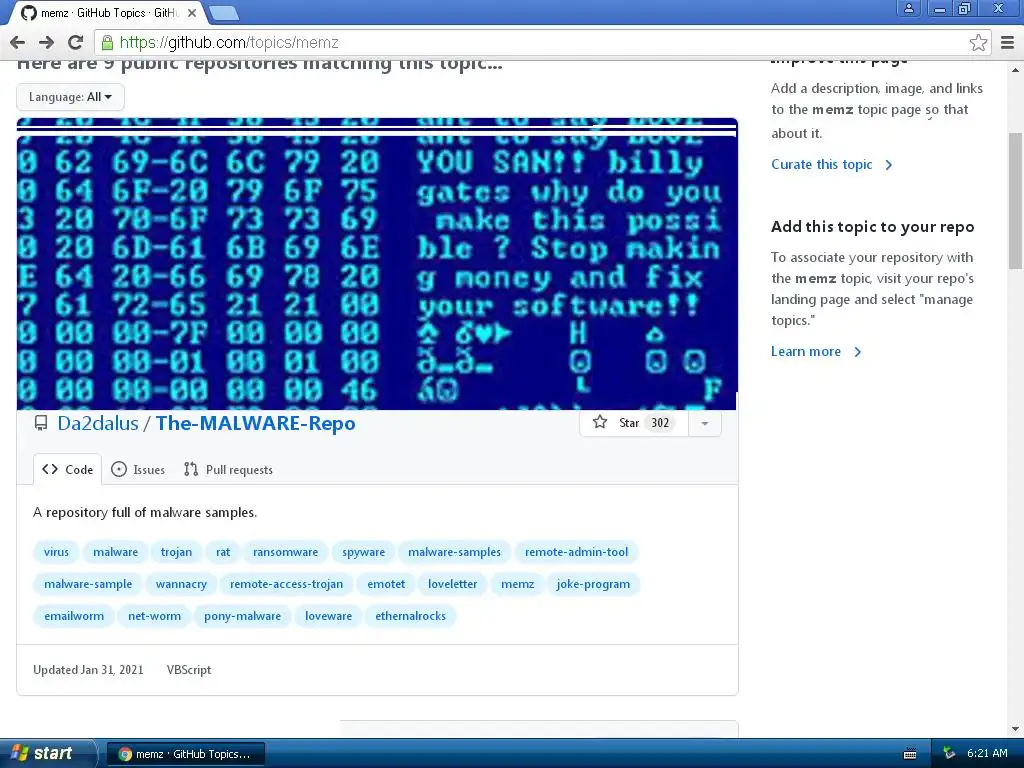Image resolution: width=1024 pixels, height=768 pixels.
Task: Click the malware-samples topic tag
Action: coord(455,552)
